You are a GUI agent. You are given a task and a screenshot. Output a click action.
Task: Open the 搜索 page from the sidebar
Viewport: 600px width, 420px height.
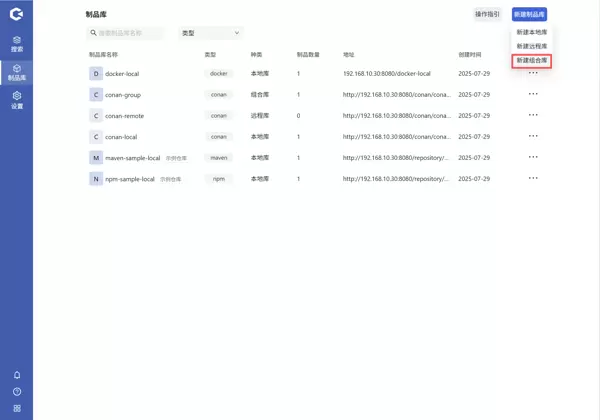pyautogui.click(x=16, y=44)
